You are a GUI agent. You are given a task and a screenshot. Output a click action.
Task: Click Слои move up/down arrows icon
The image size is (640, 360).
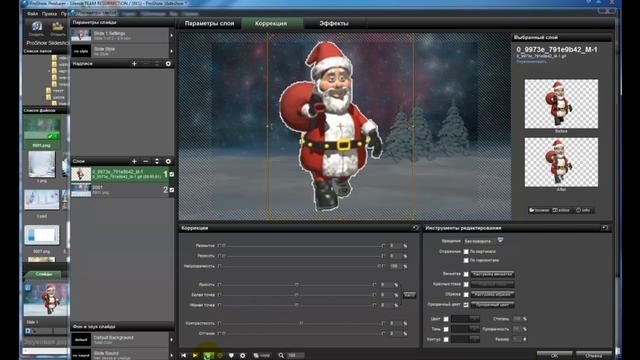click(x=157, y=161)
